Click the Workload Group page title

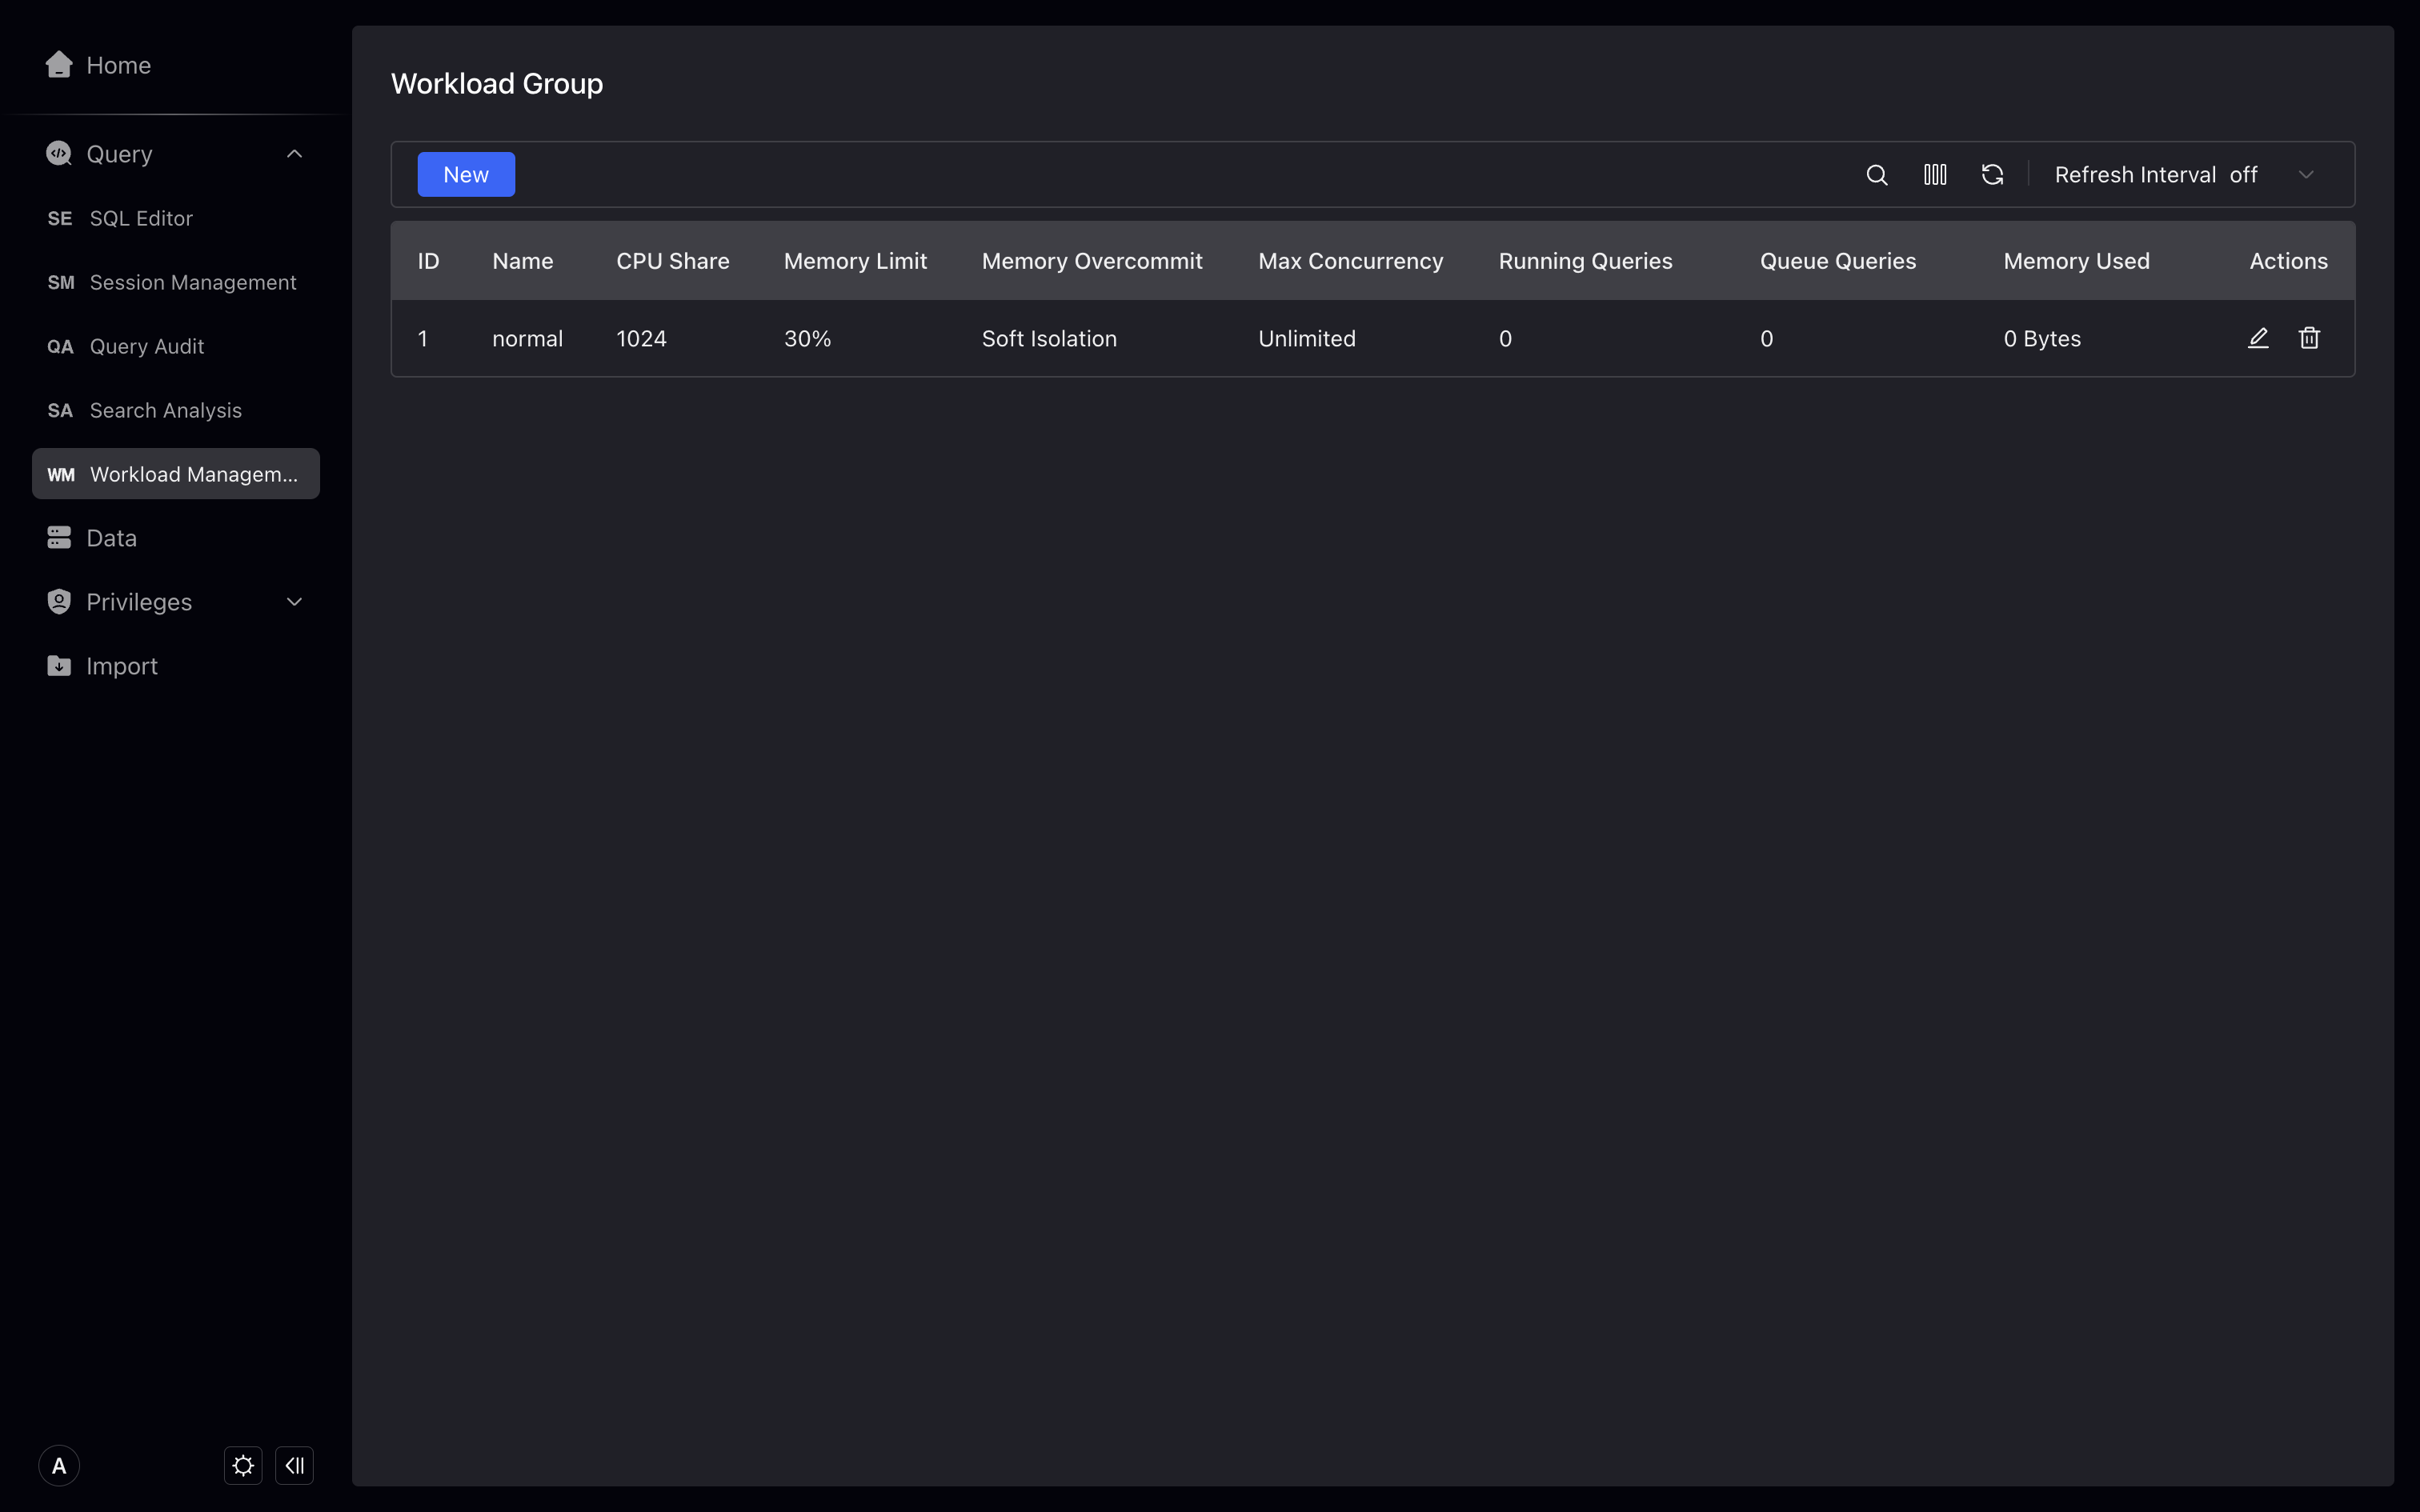pyautogui.click(x=497, y=84)
